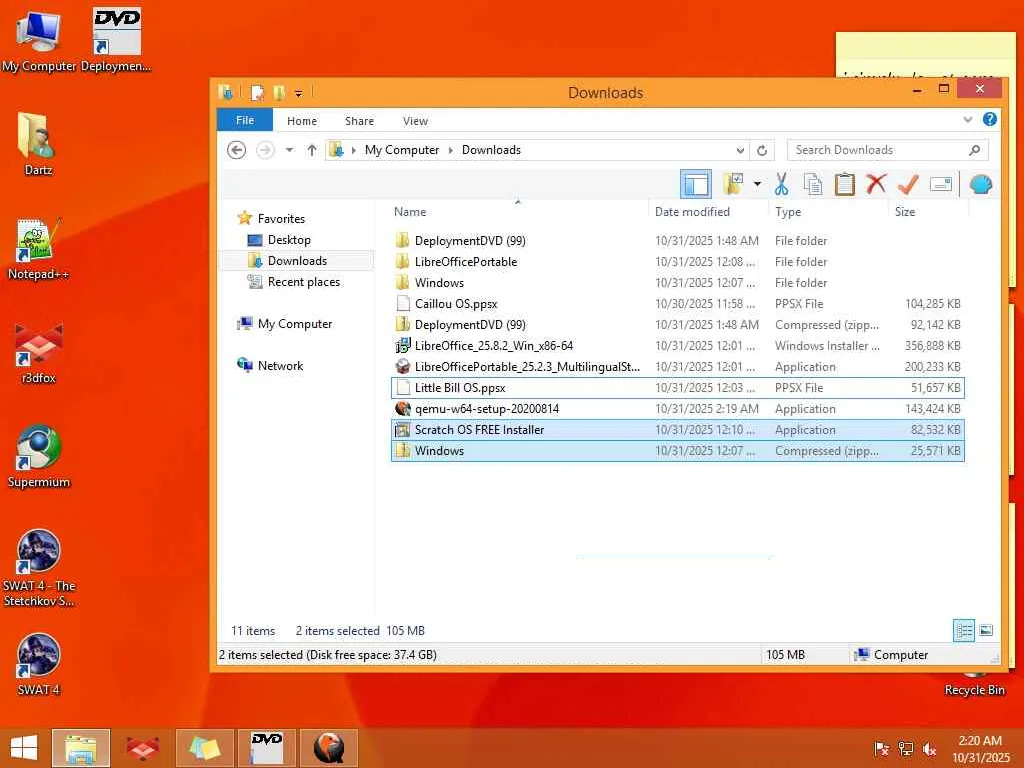The height and width of the screenshot is (768, 1024).
Task: Select the LibreOfficePortable_25.2.3 application file
Action: click(x=677, y=366)
